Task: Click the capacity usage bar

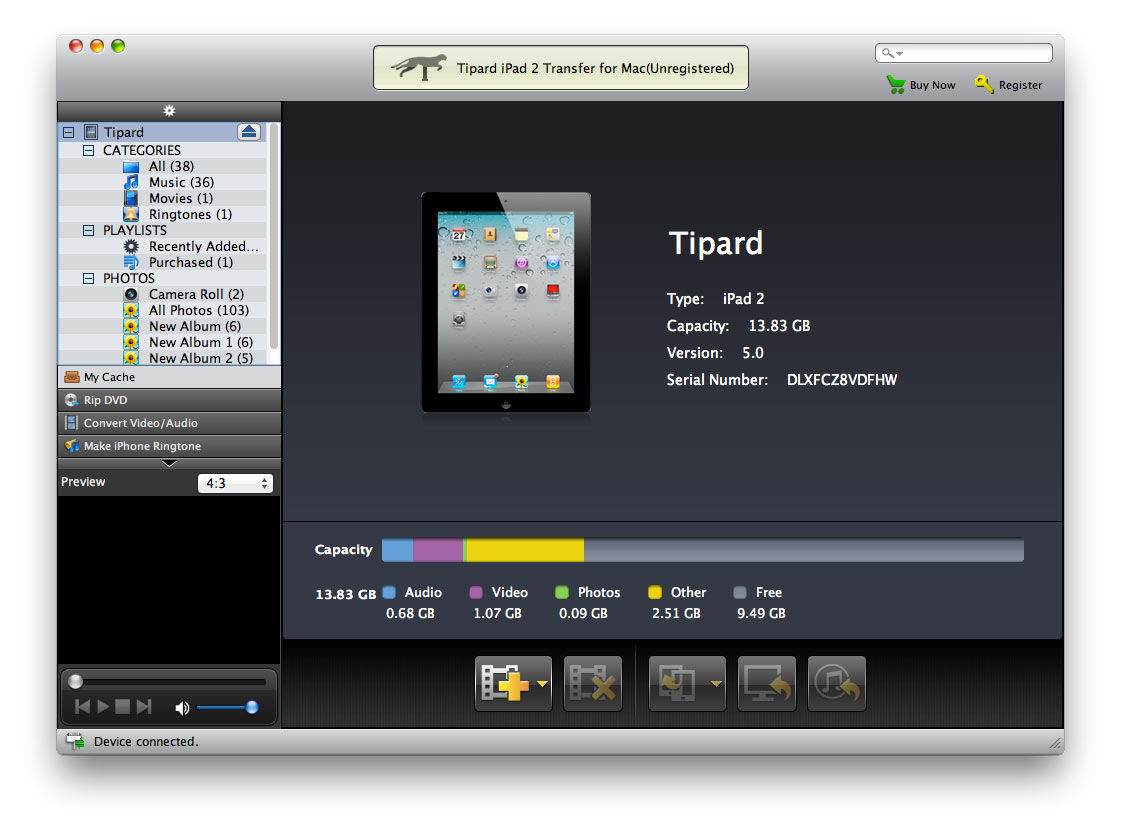Action: pyautogui.click(x=703, y=550)
